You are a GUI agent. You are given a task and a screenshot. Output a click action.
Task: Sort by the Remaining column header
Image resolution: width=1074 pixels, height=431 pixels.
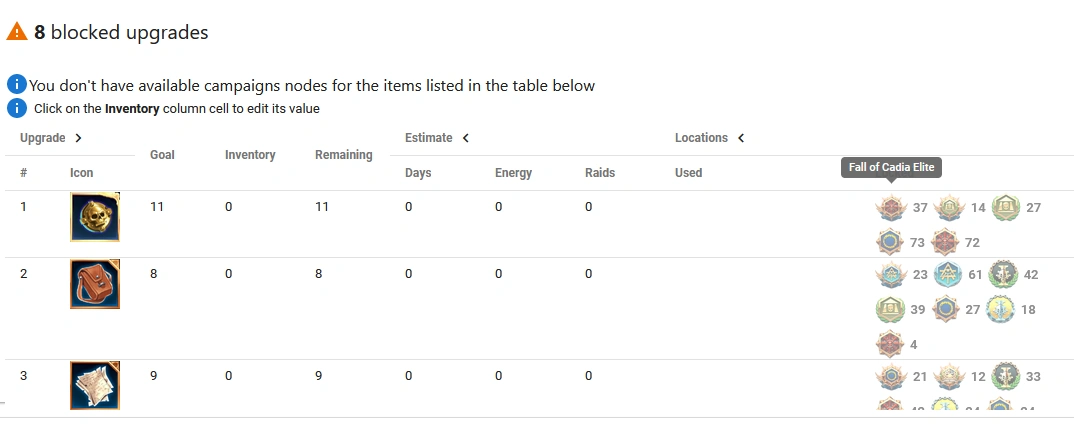[x=343, y=155]
